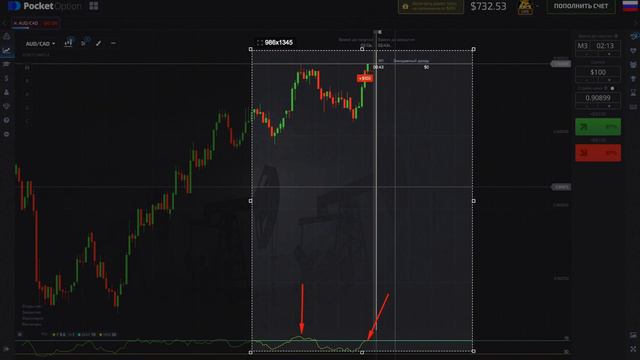Open the trading chart sidebar icon
This screenshot has height=360, width=640.
coord(7,51)
